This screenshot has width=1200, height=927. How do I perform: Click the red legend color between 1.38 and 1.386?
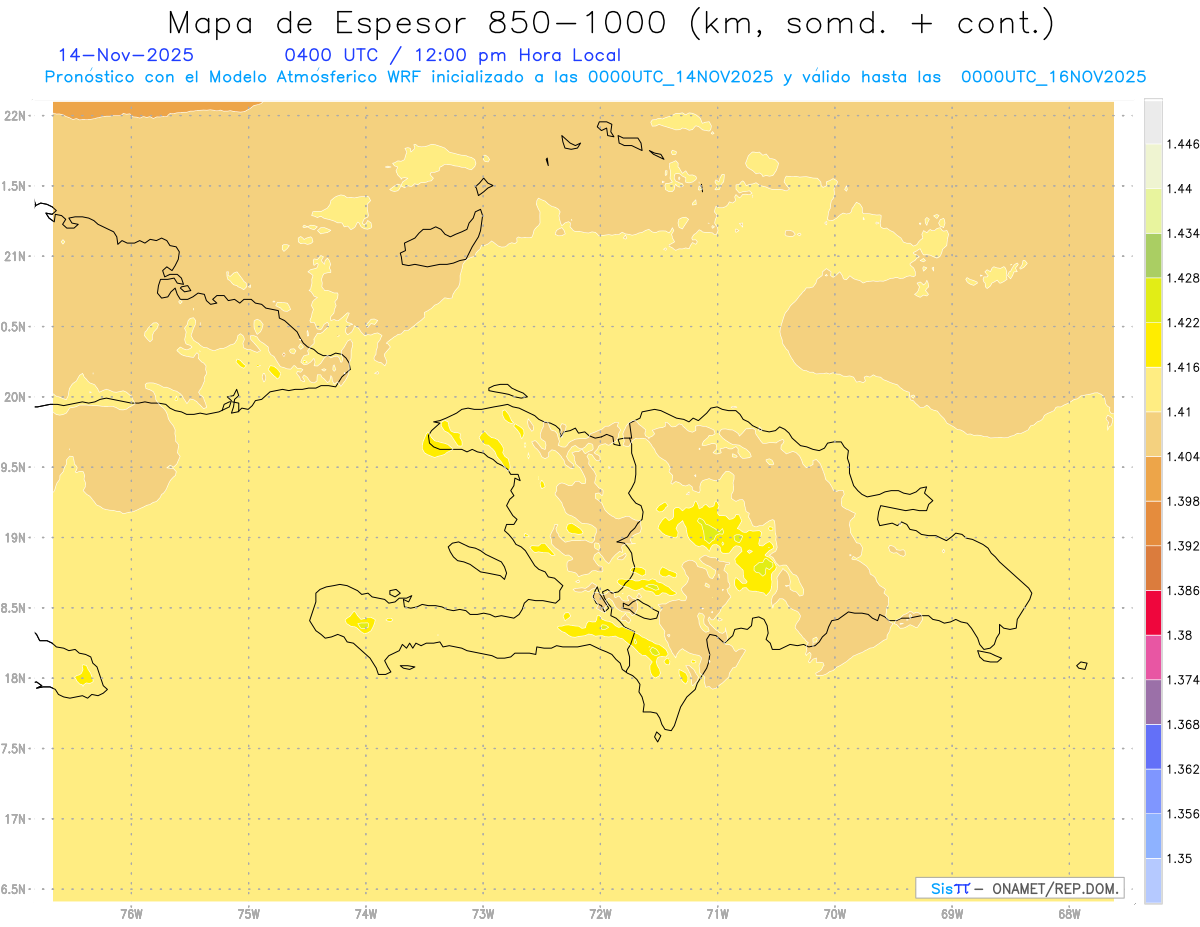coord(1153,612)
